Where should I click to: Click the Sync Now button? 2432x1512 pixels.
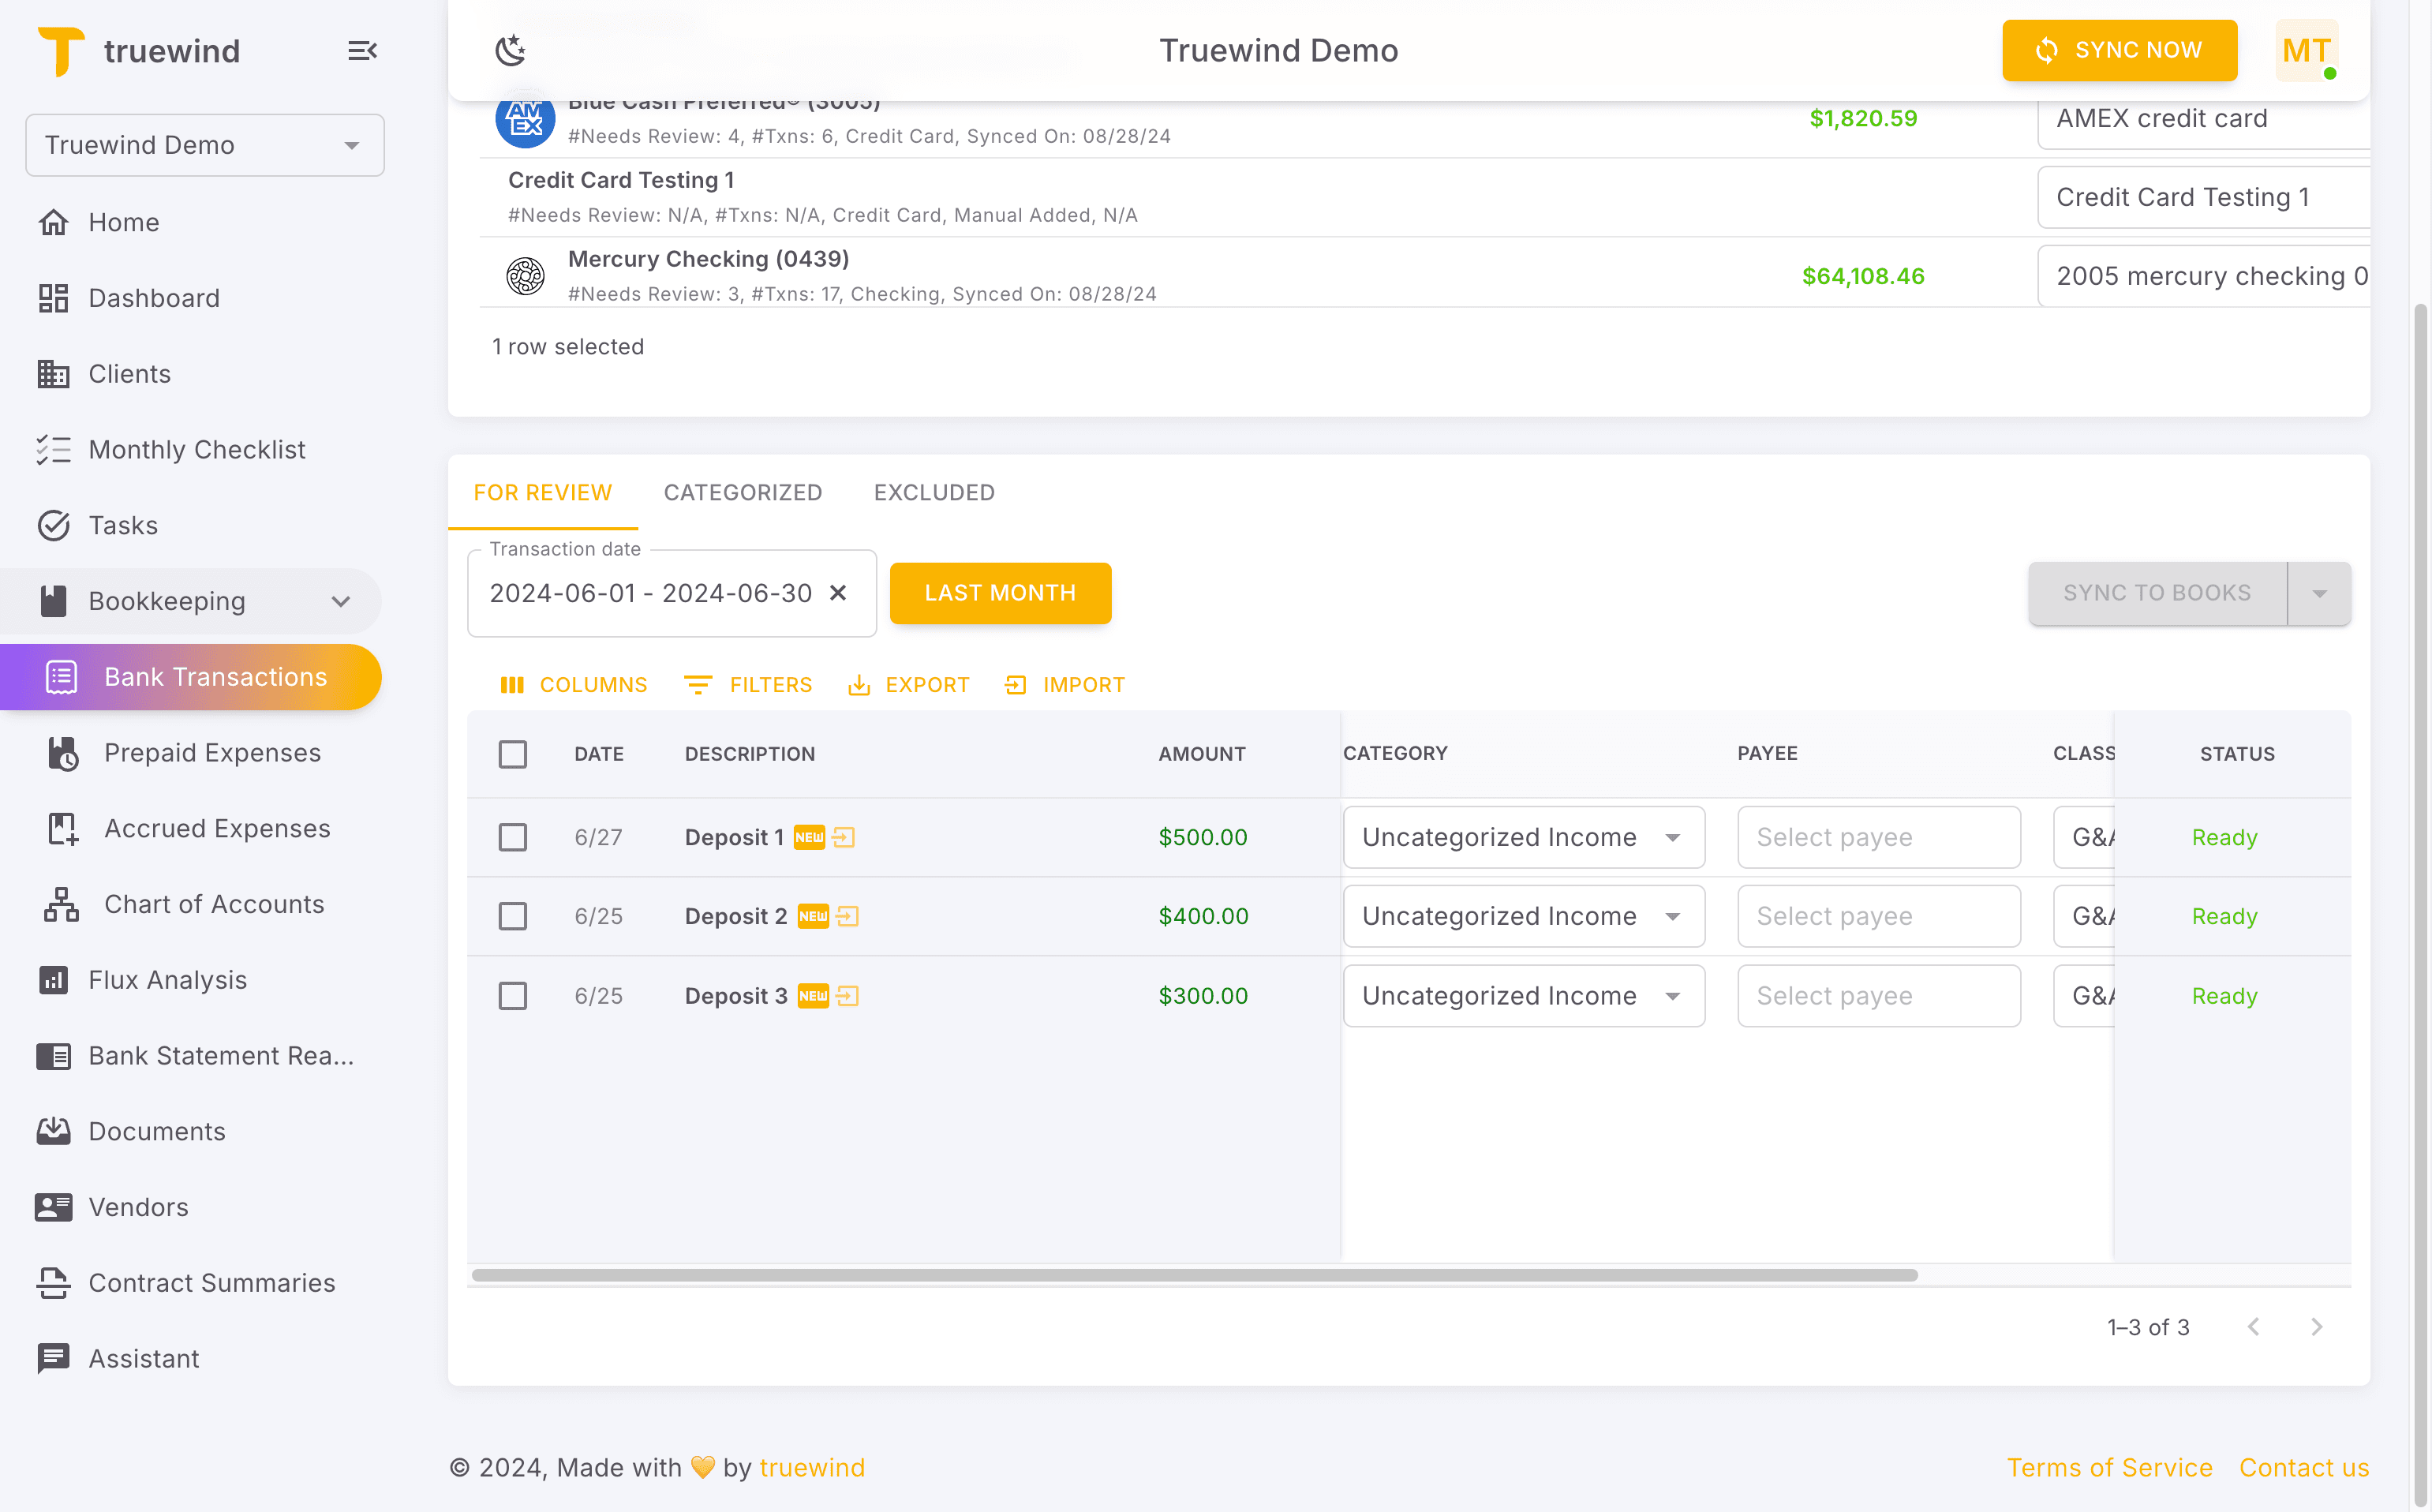[2119, 50]
